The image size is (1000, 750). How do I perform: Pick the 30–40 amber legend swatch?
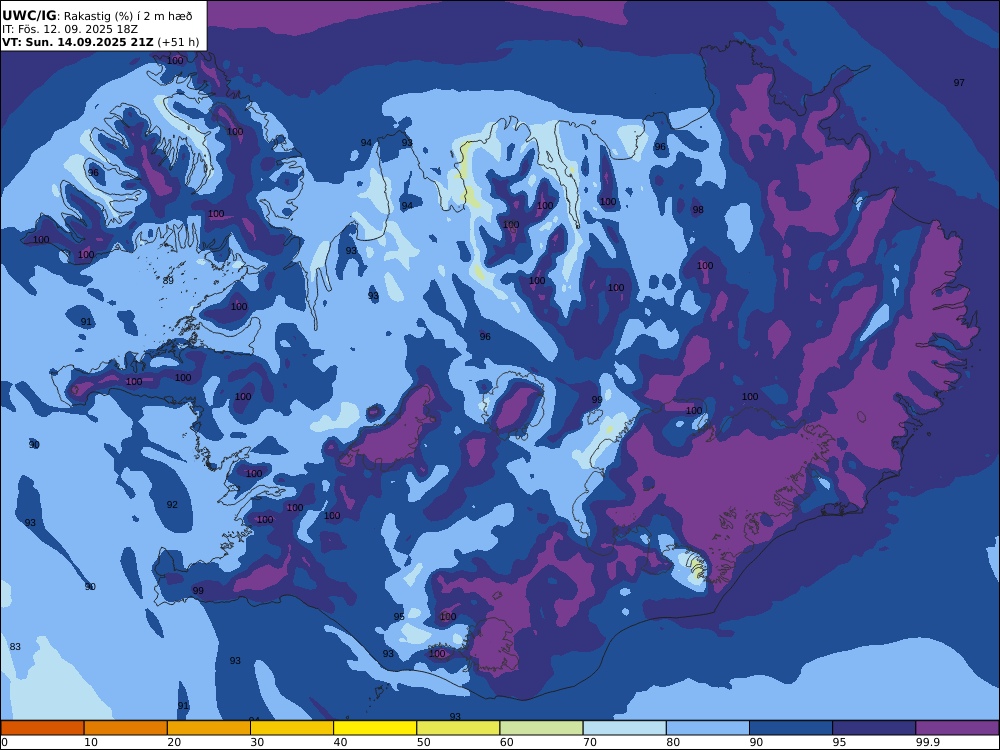pos(292,728)
